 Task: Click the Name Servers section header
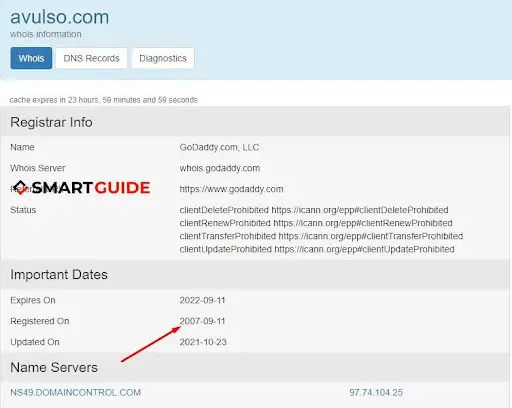pyautogui.click(x=54, y=367)
